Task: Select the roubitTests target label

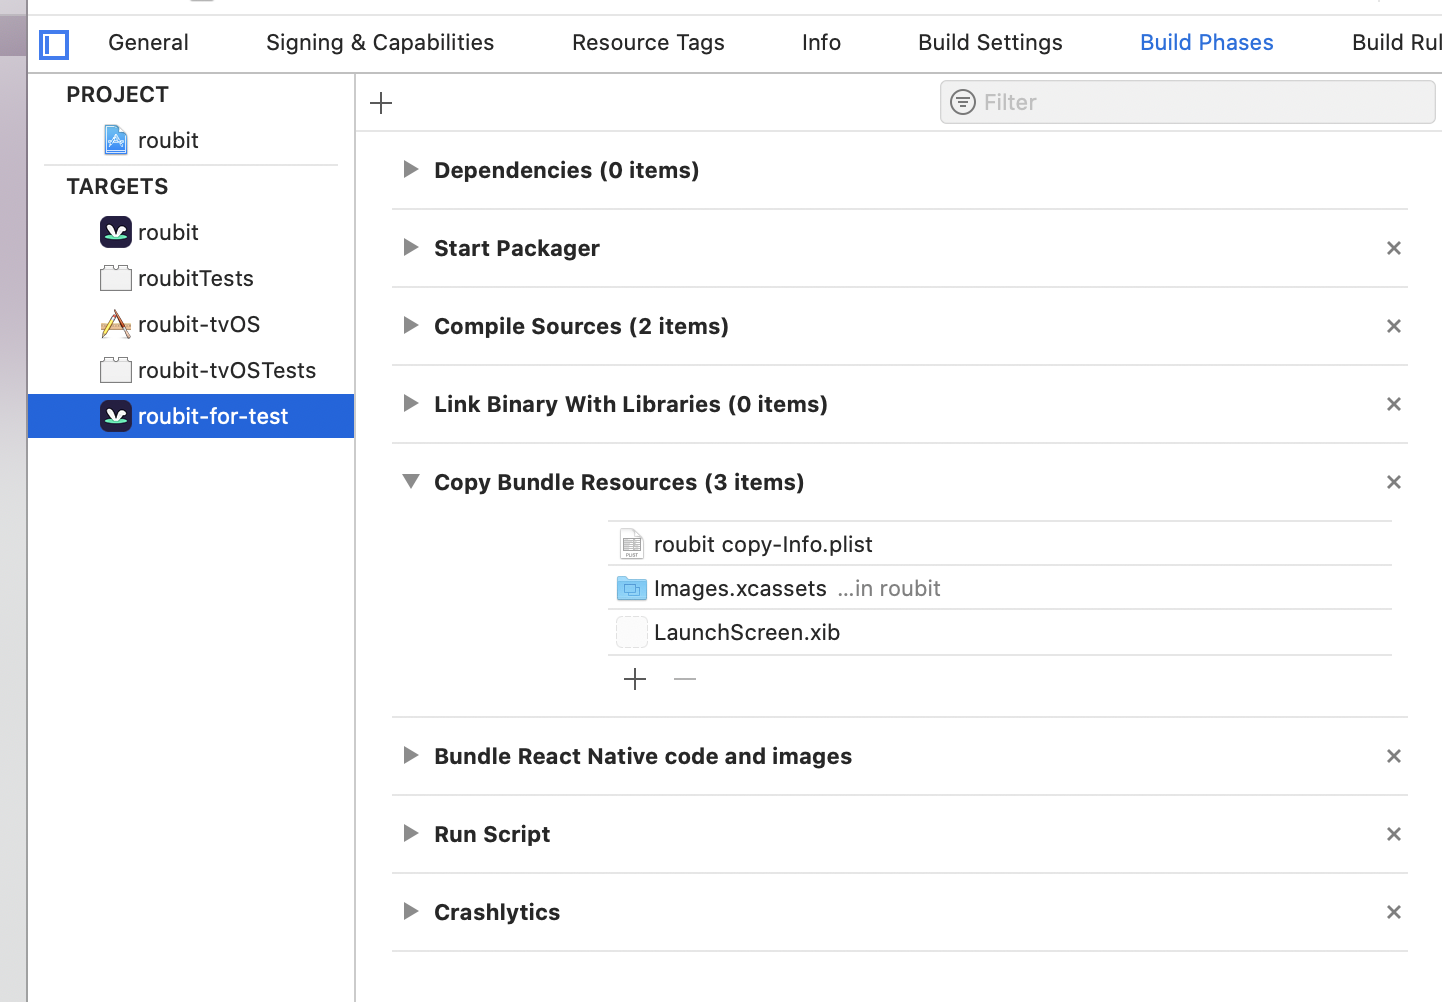Action: (196, 278)
